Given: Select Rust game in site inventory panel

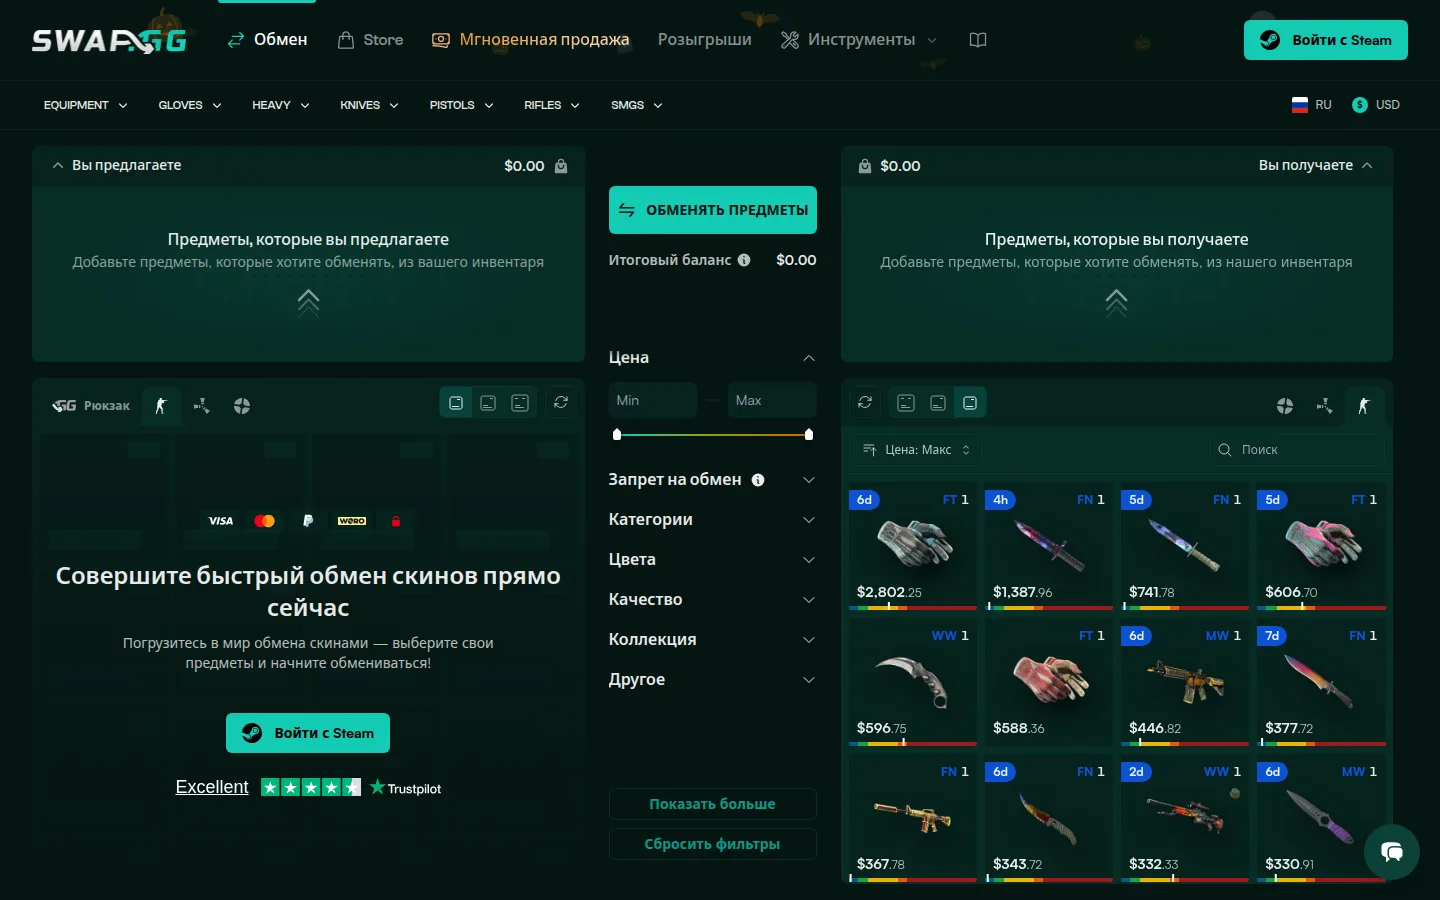Looking at the screenshot, I should (1325, 406).
